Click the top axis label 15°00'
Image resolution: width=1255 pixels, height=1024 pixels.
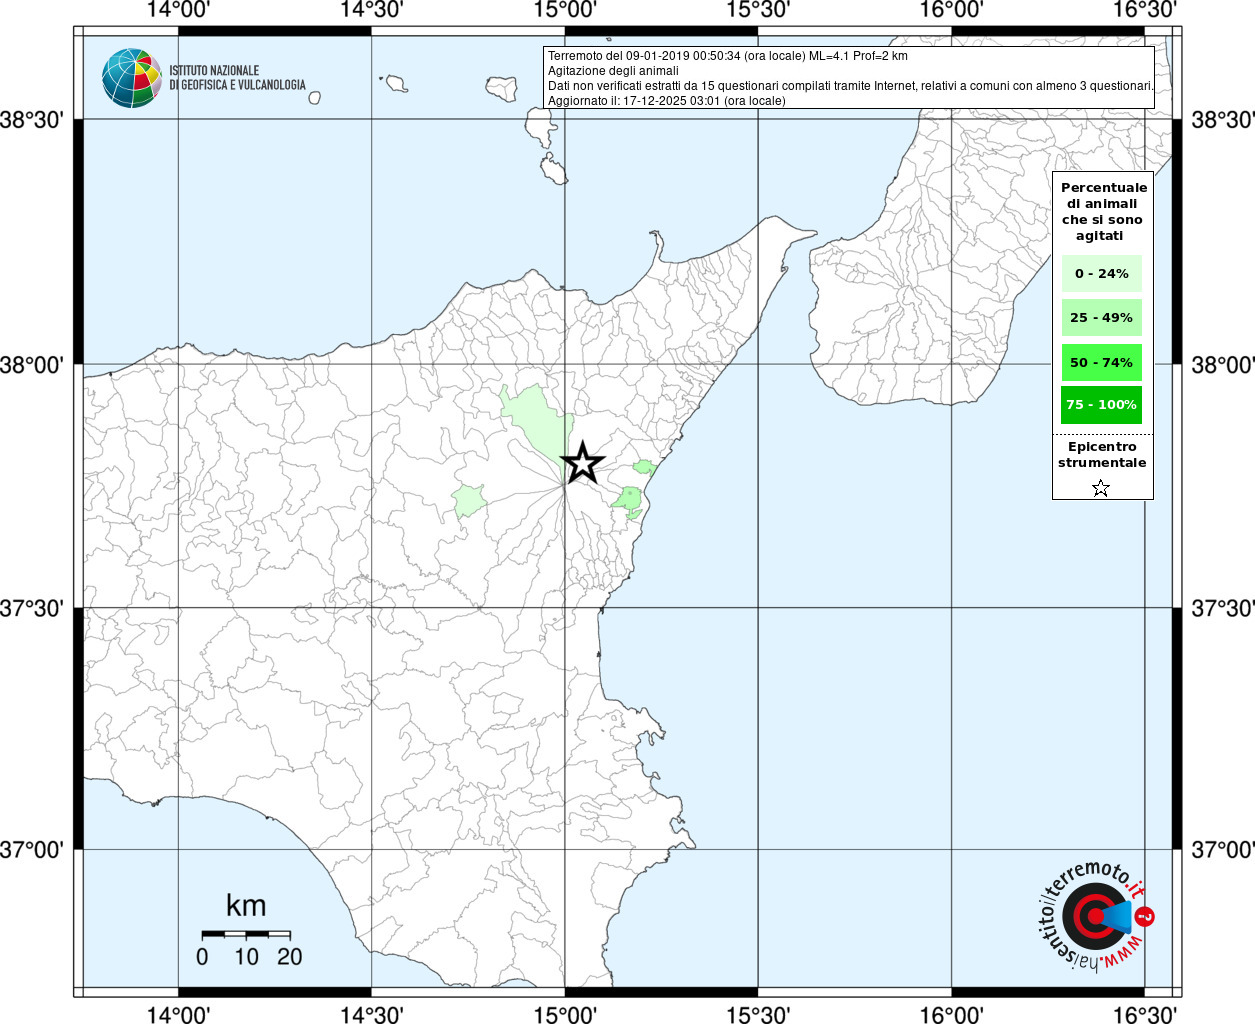(565, 10)
